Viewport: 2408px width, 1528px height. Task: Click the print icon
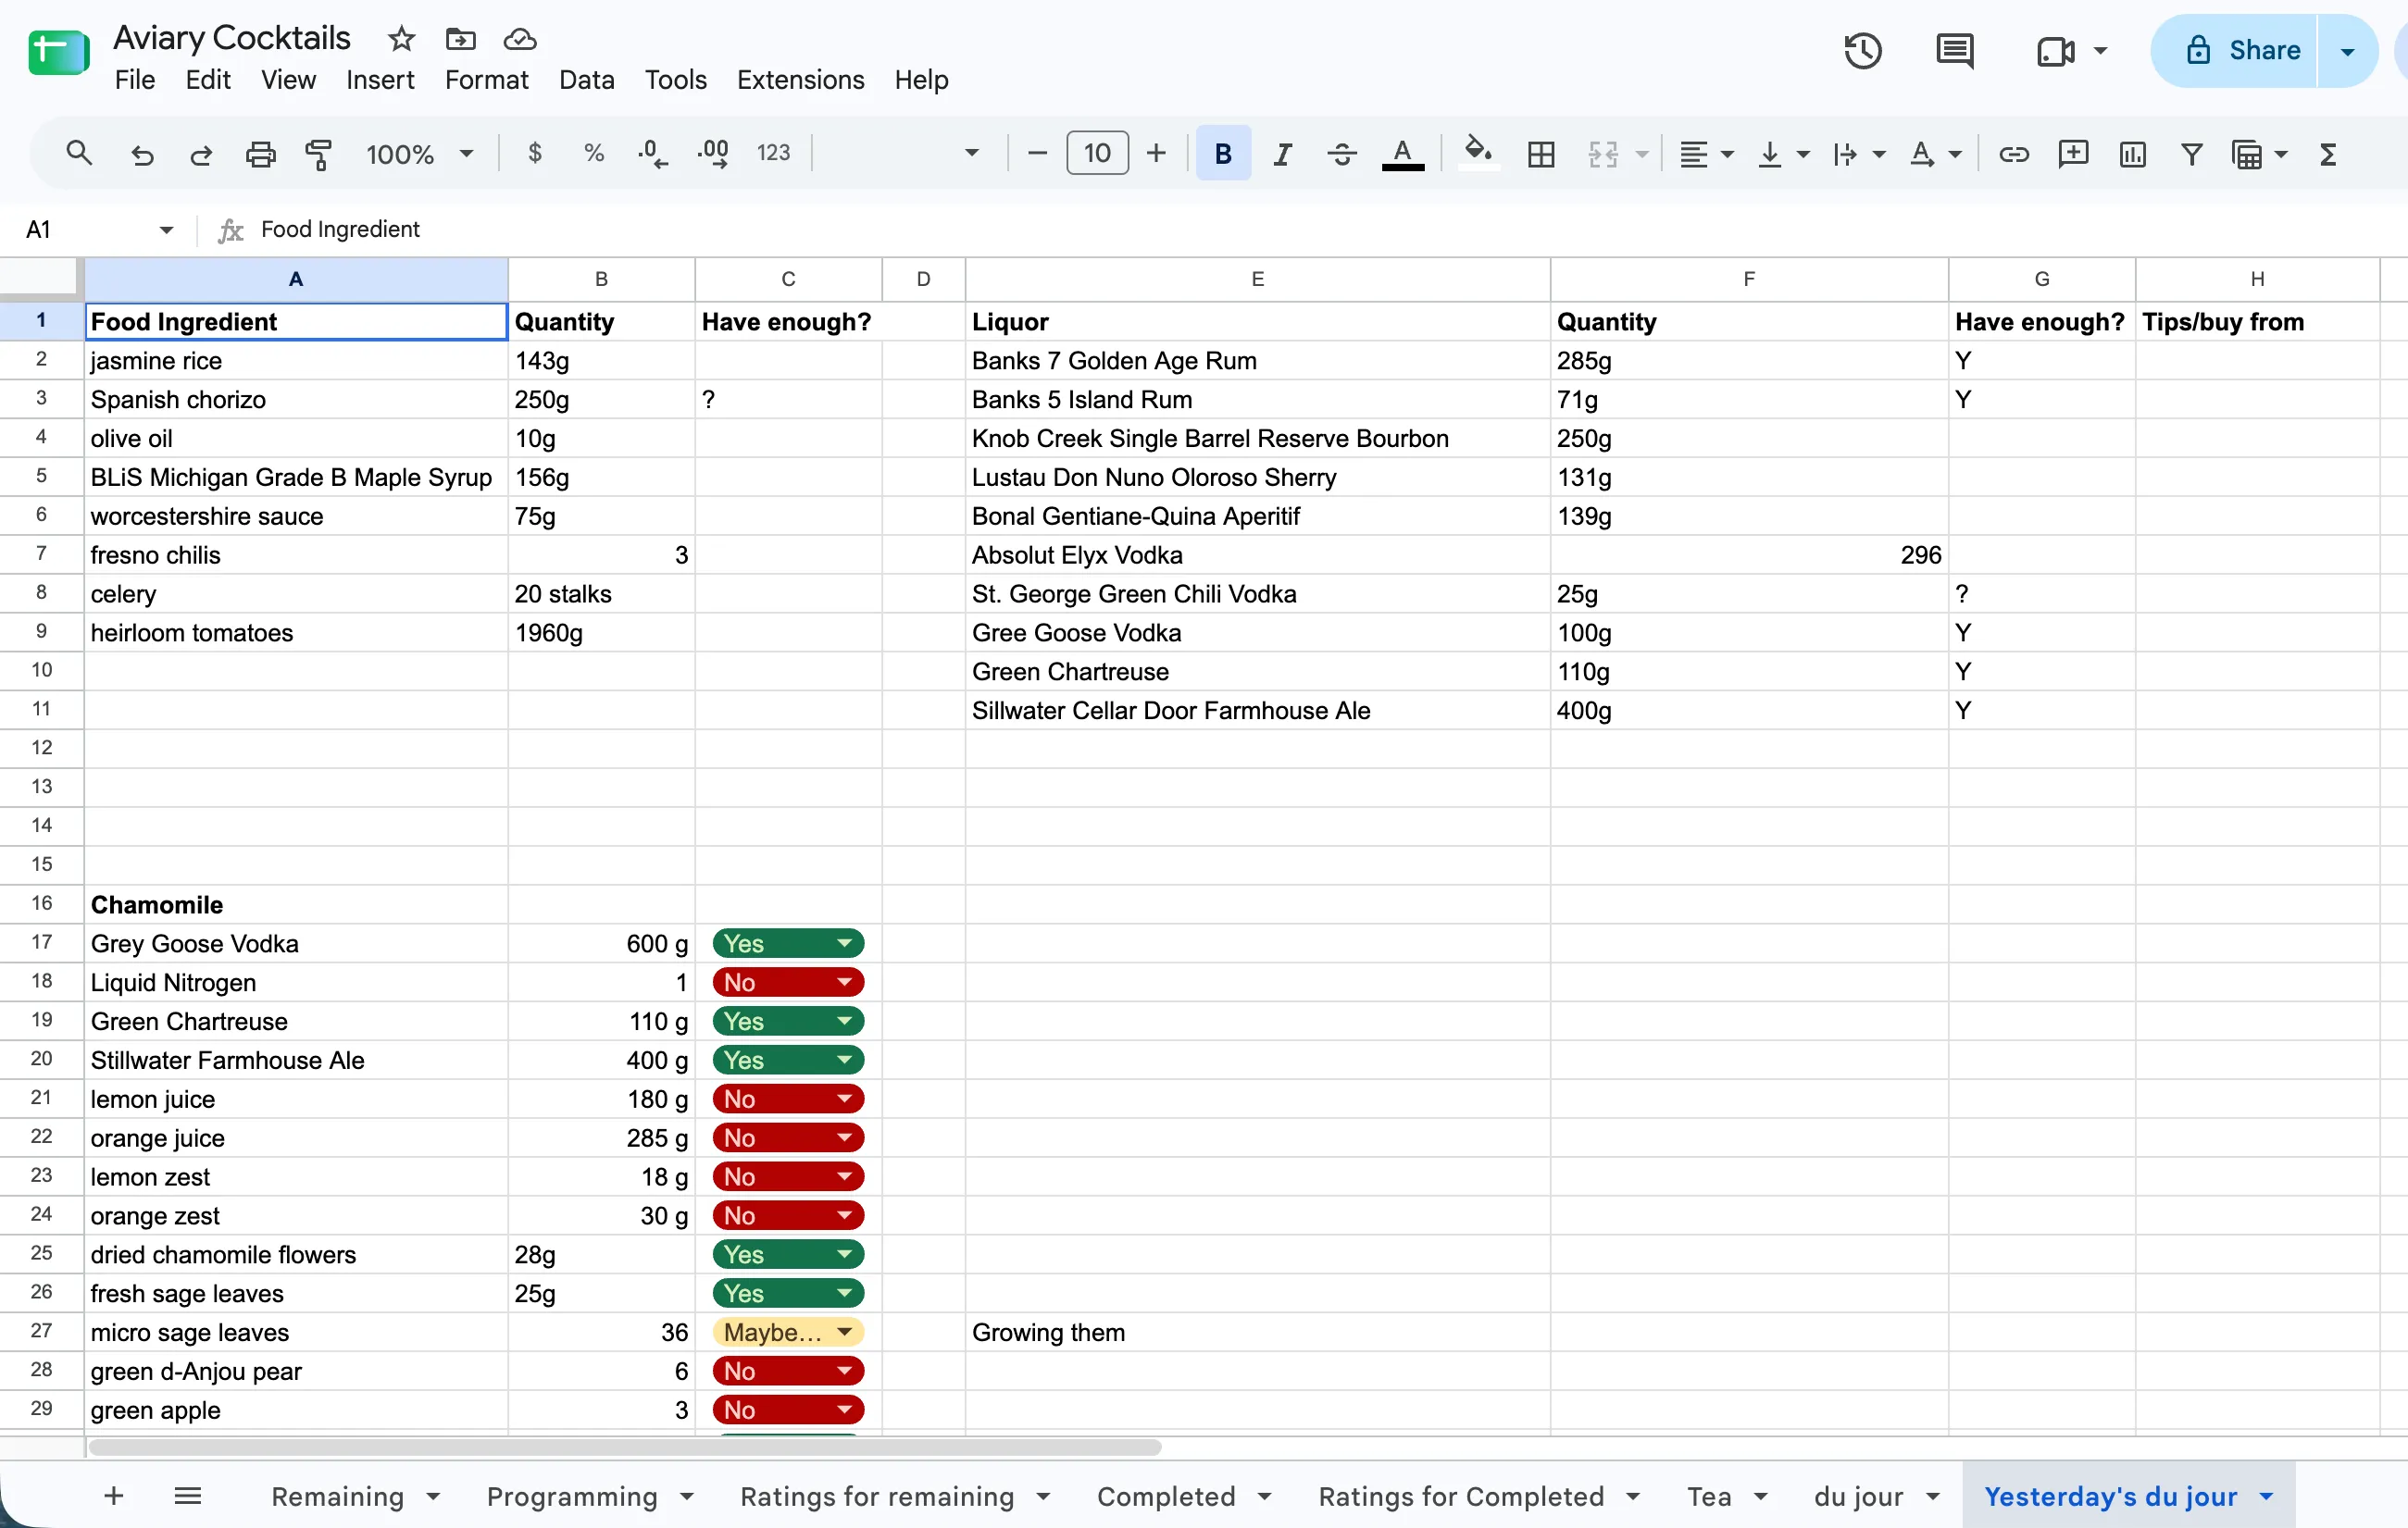pos(260,154)
